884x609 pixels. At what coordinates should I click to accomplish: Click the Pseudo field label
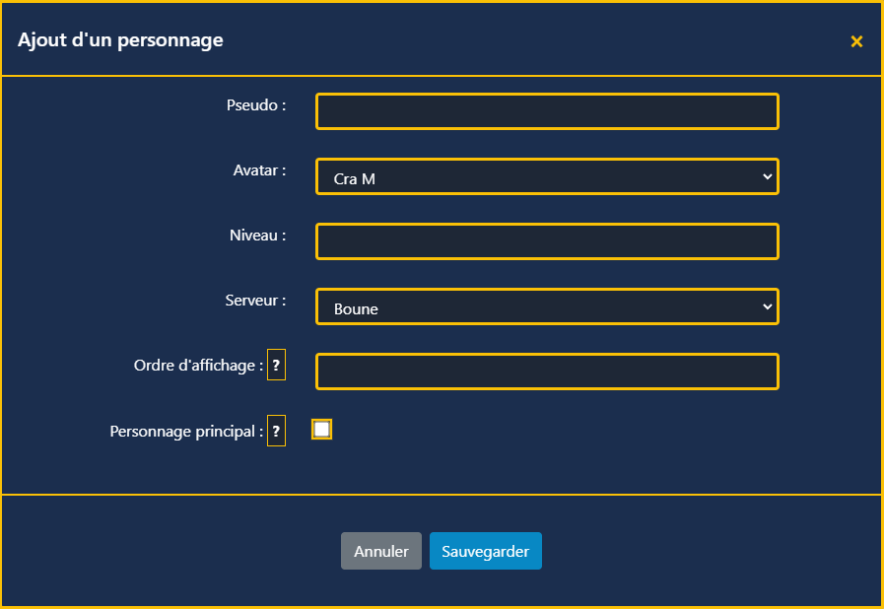256,104
